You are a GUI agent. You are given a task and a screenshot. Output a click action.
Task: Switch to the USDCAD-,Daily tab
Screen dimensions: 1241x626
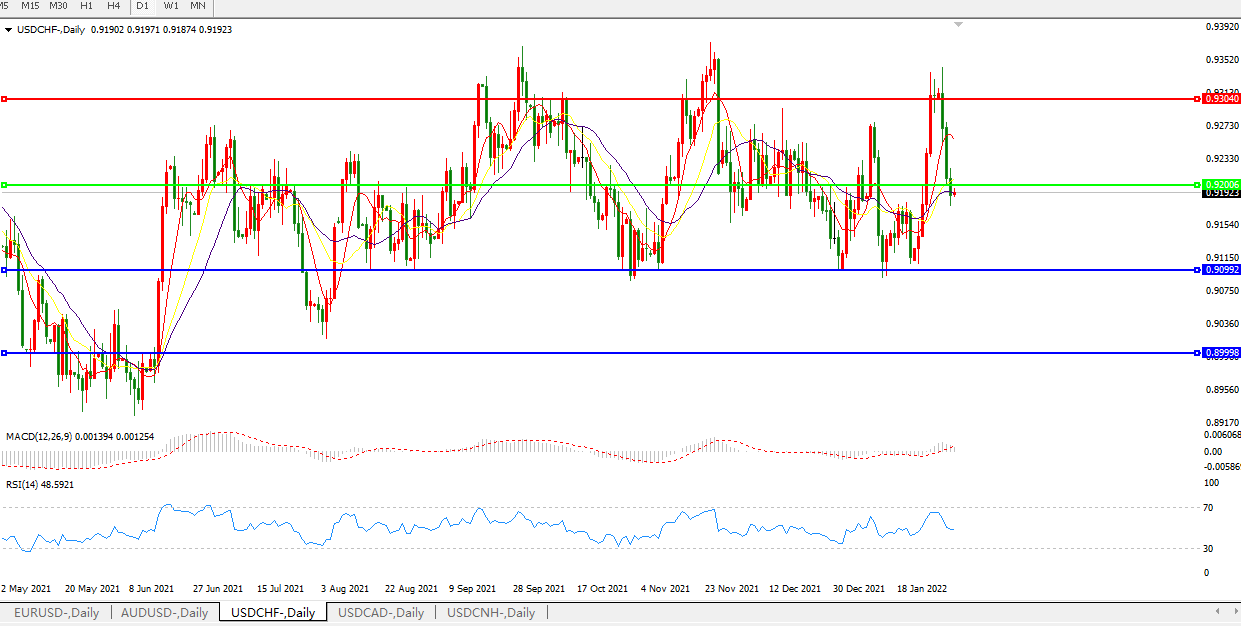click(381, 613)
